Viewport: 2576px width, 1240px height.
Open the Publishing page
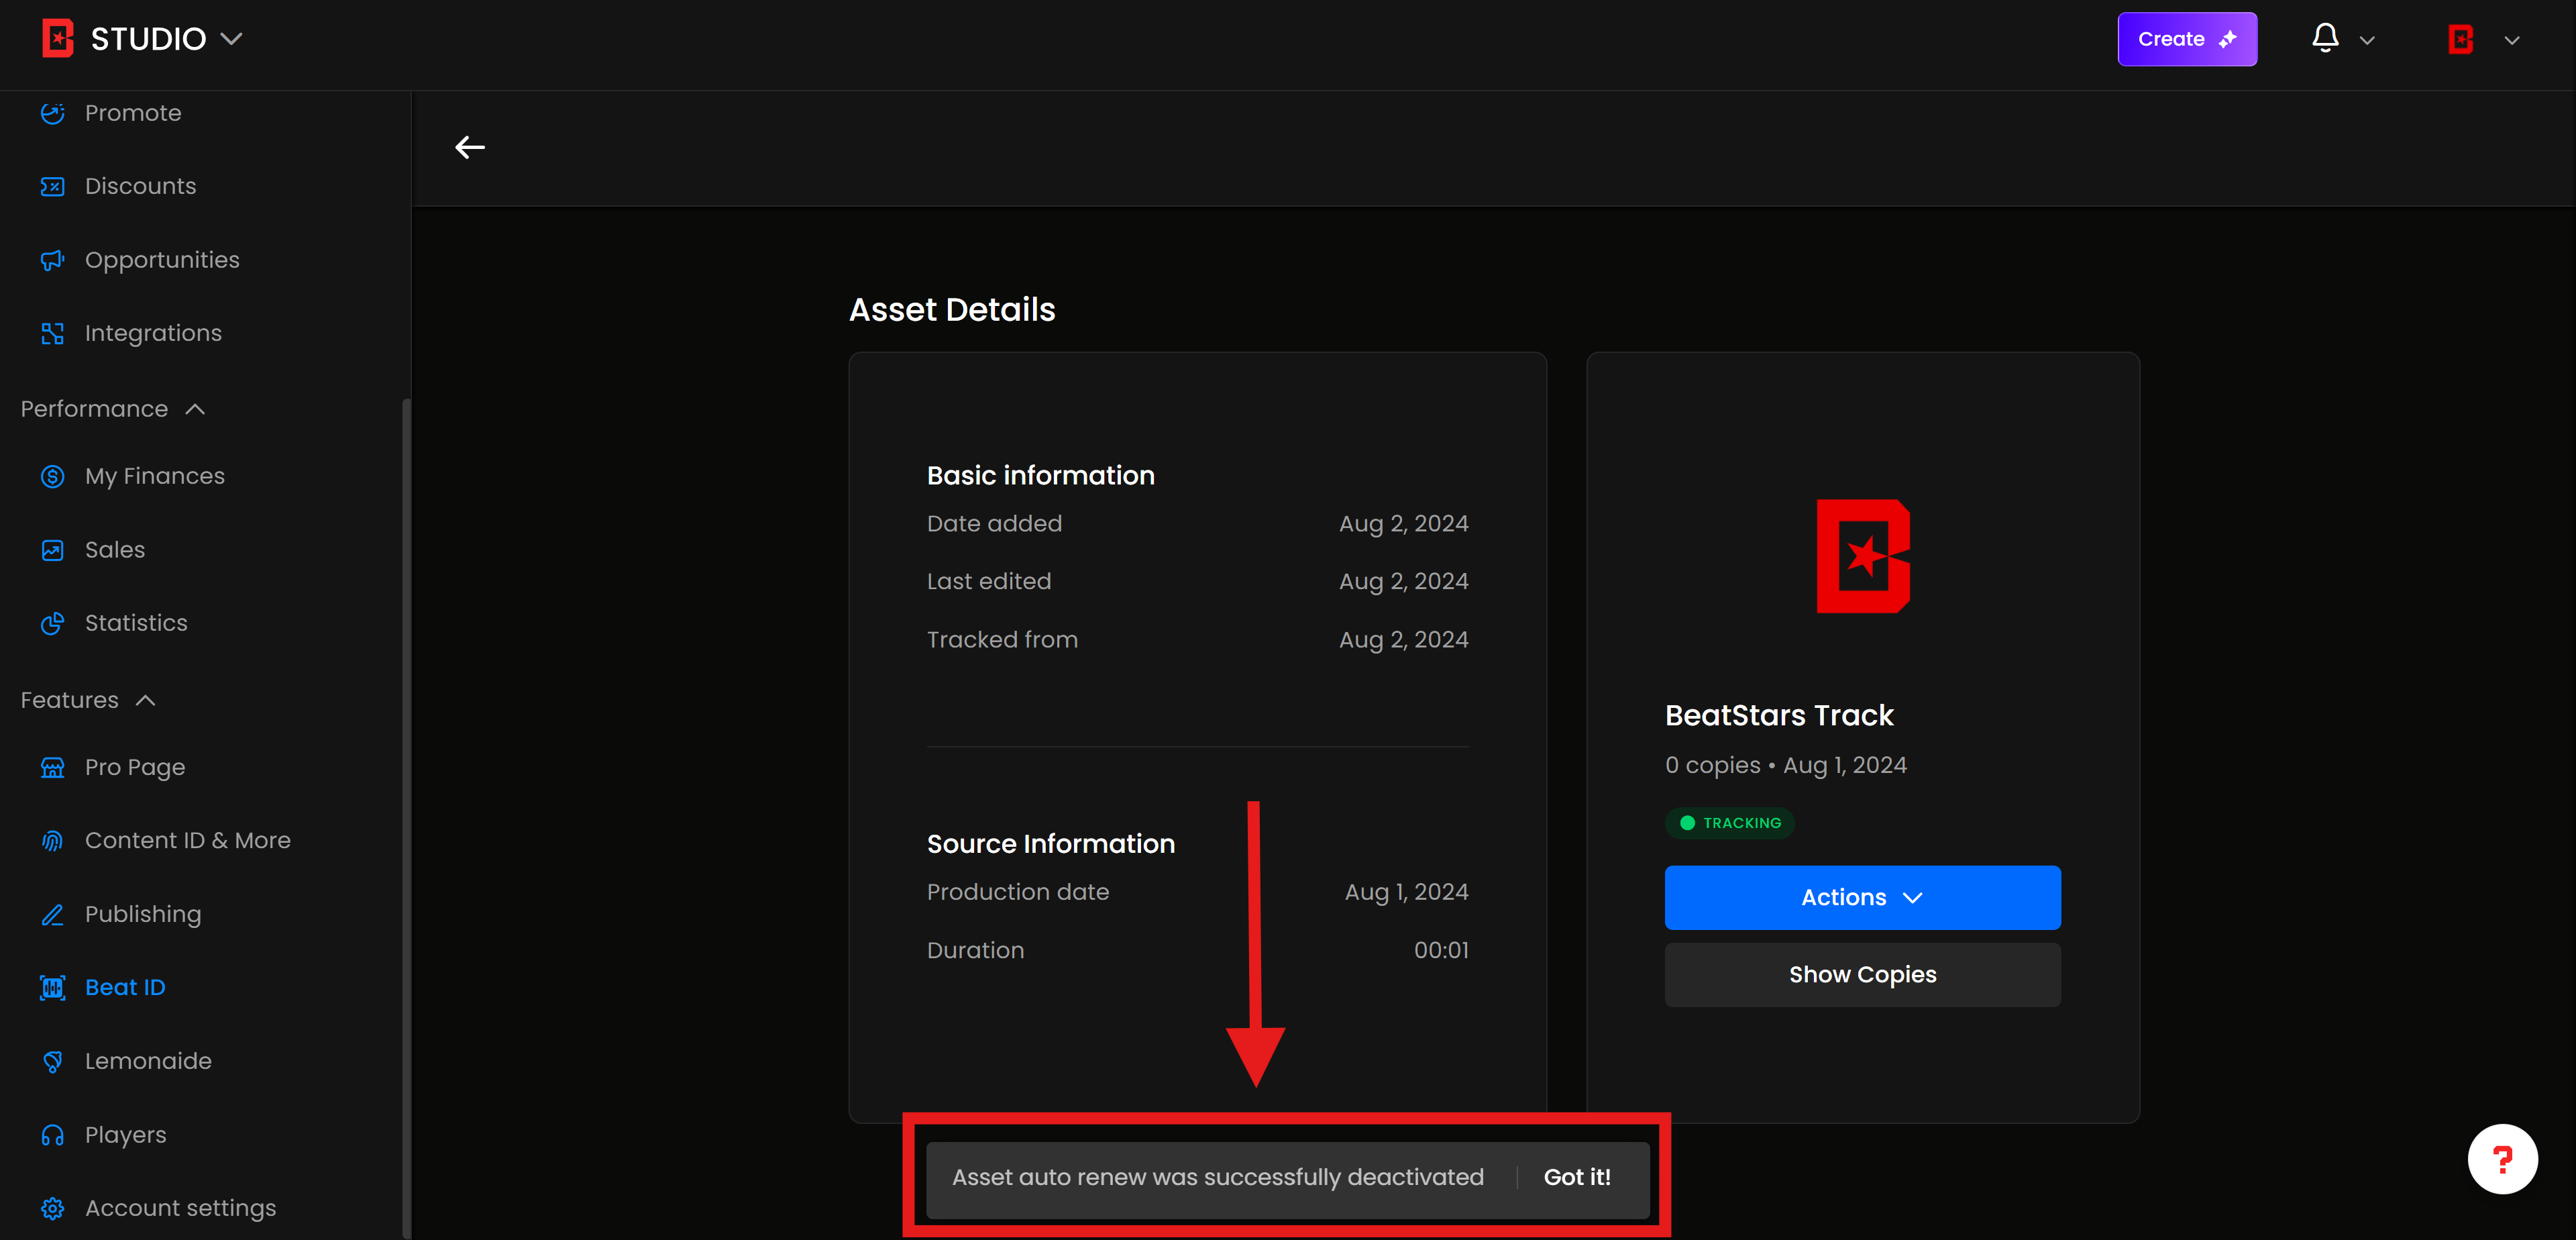click(x=143, y=914)
